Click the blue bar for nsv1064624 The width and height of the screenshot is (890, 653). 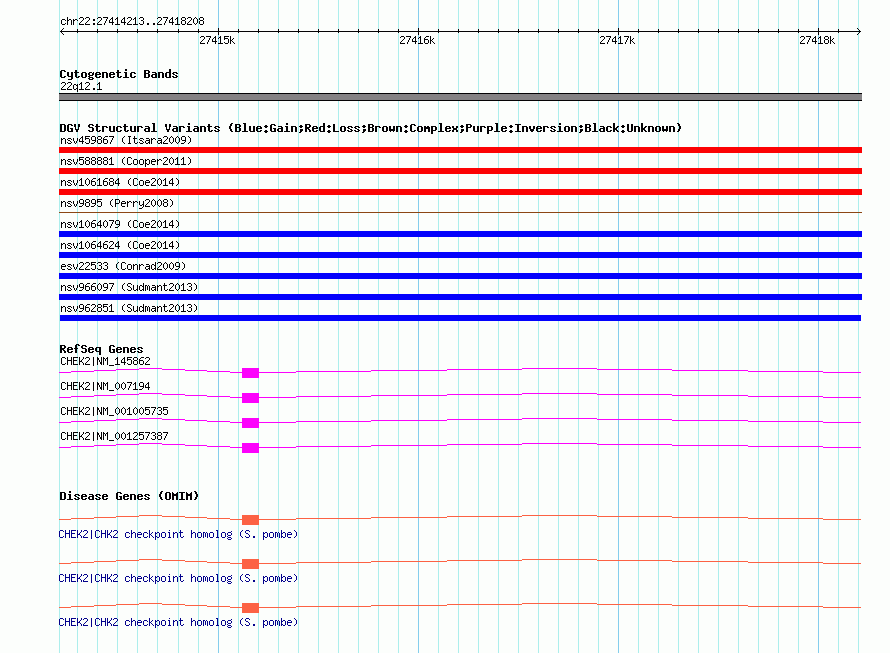click(460, 255)
